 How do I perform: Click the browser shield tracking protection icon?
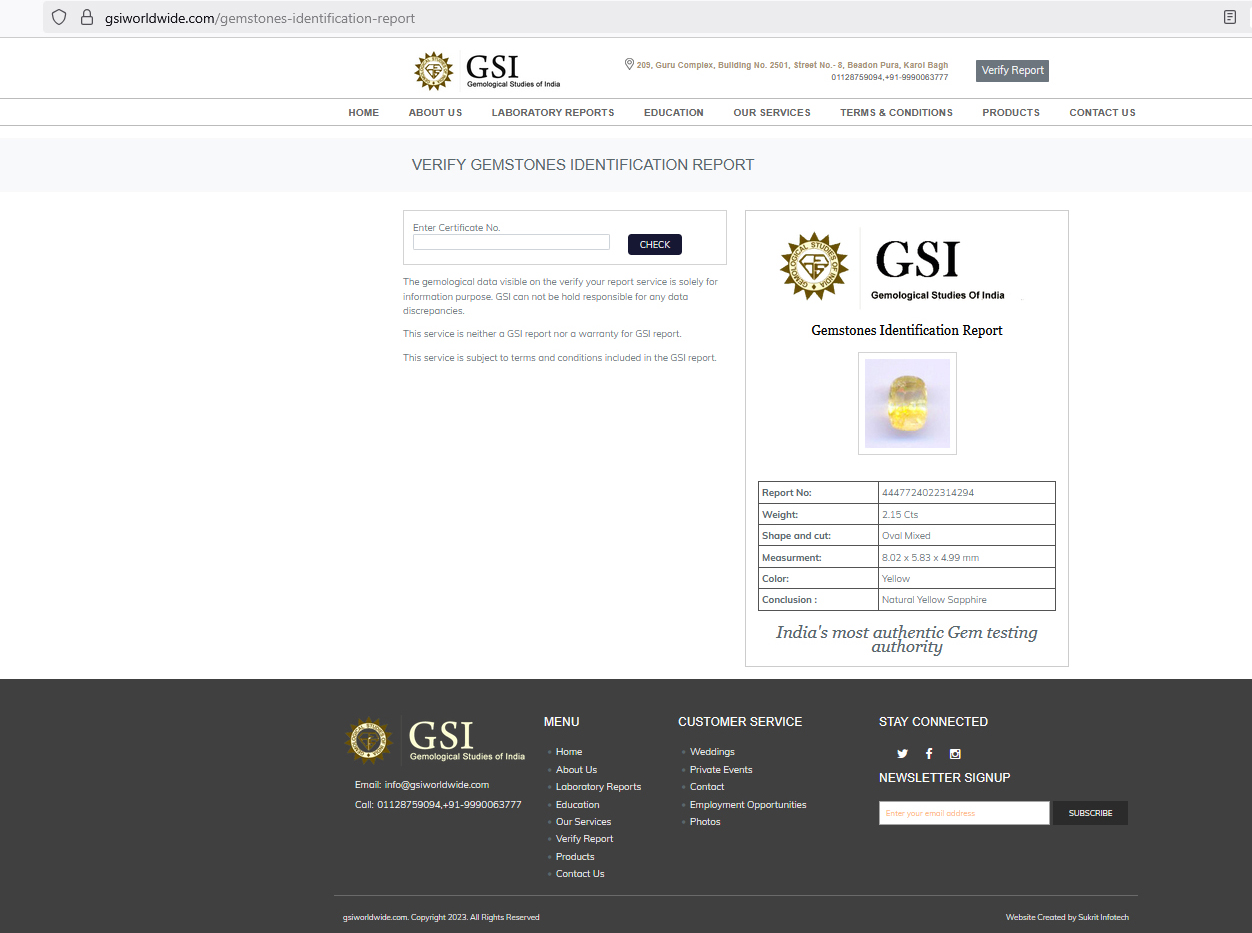[x=59, y=17]
